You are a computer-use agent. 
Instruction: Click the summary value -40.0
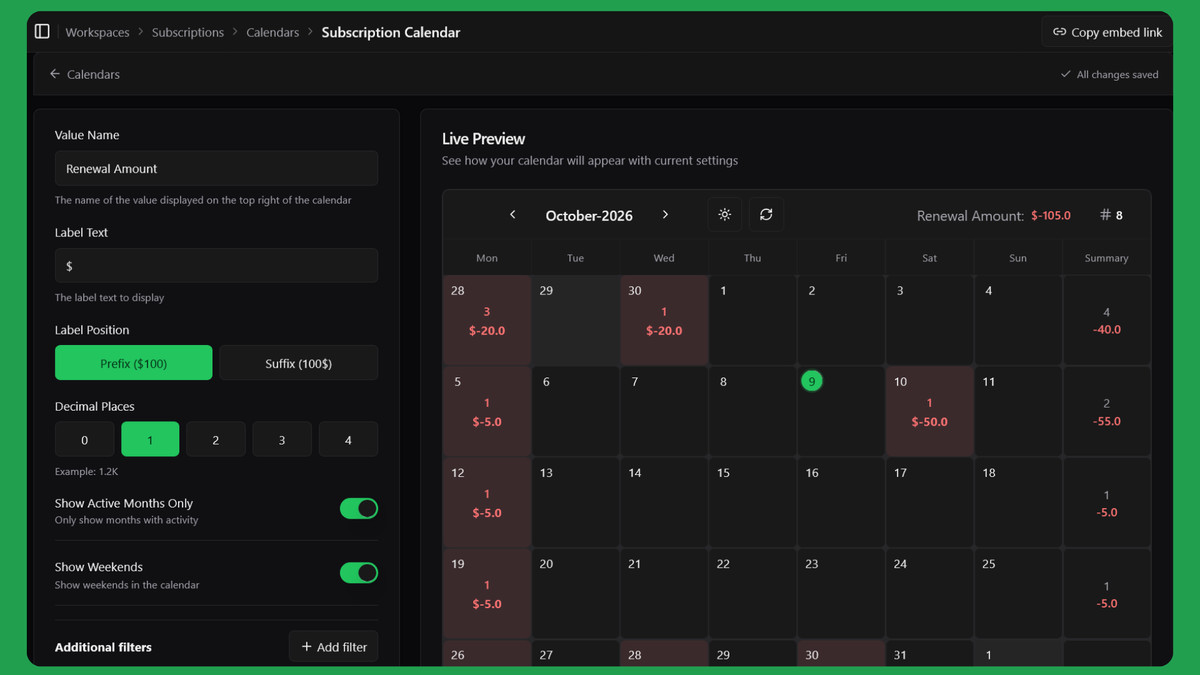[x=1107, y=329]
